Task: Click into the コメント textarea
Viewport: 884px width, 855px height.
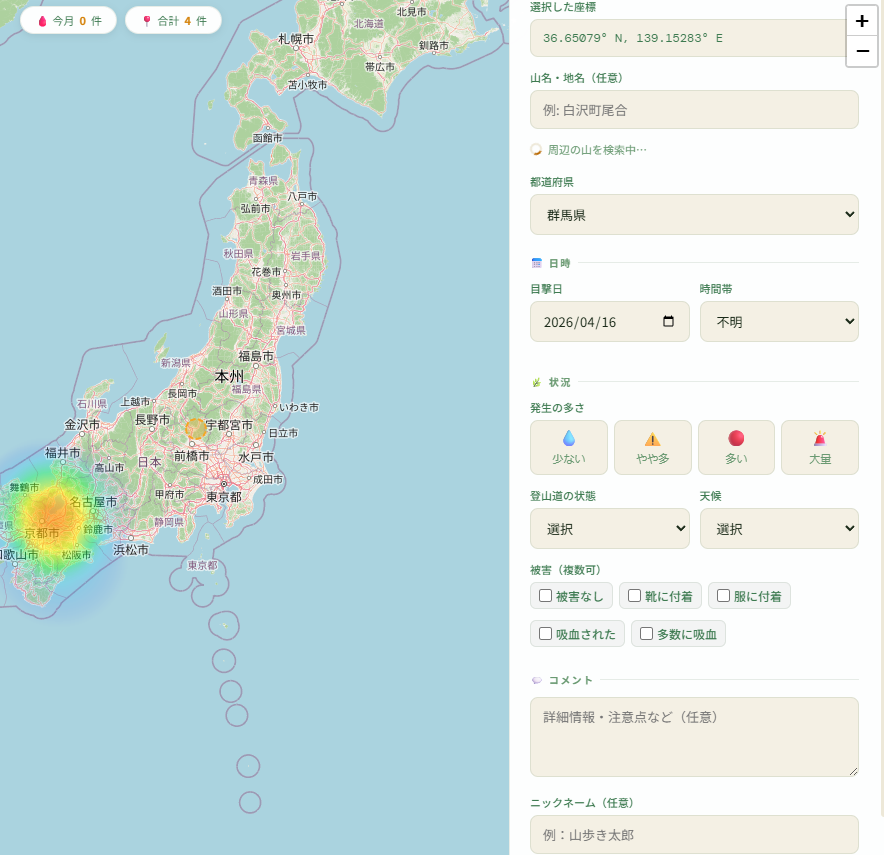Action: tap(694, 737)
